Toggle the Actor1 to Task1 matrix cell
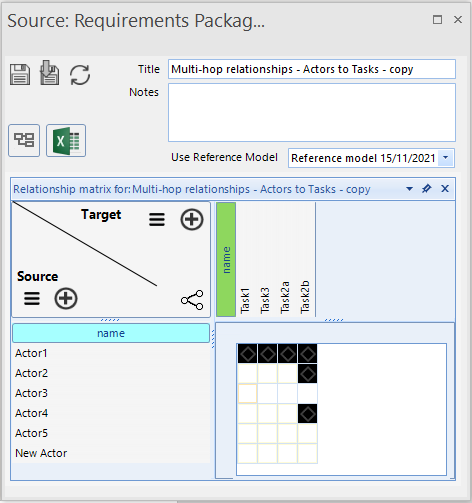Image resolution: width=472 pixels, height=503 pixels. tap(247, 354)
